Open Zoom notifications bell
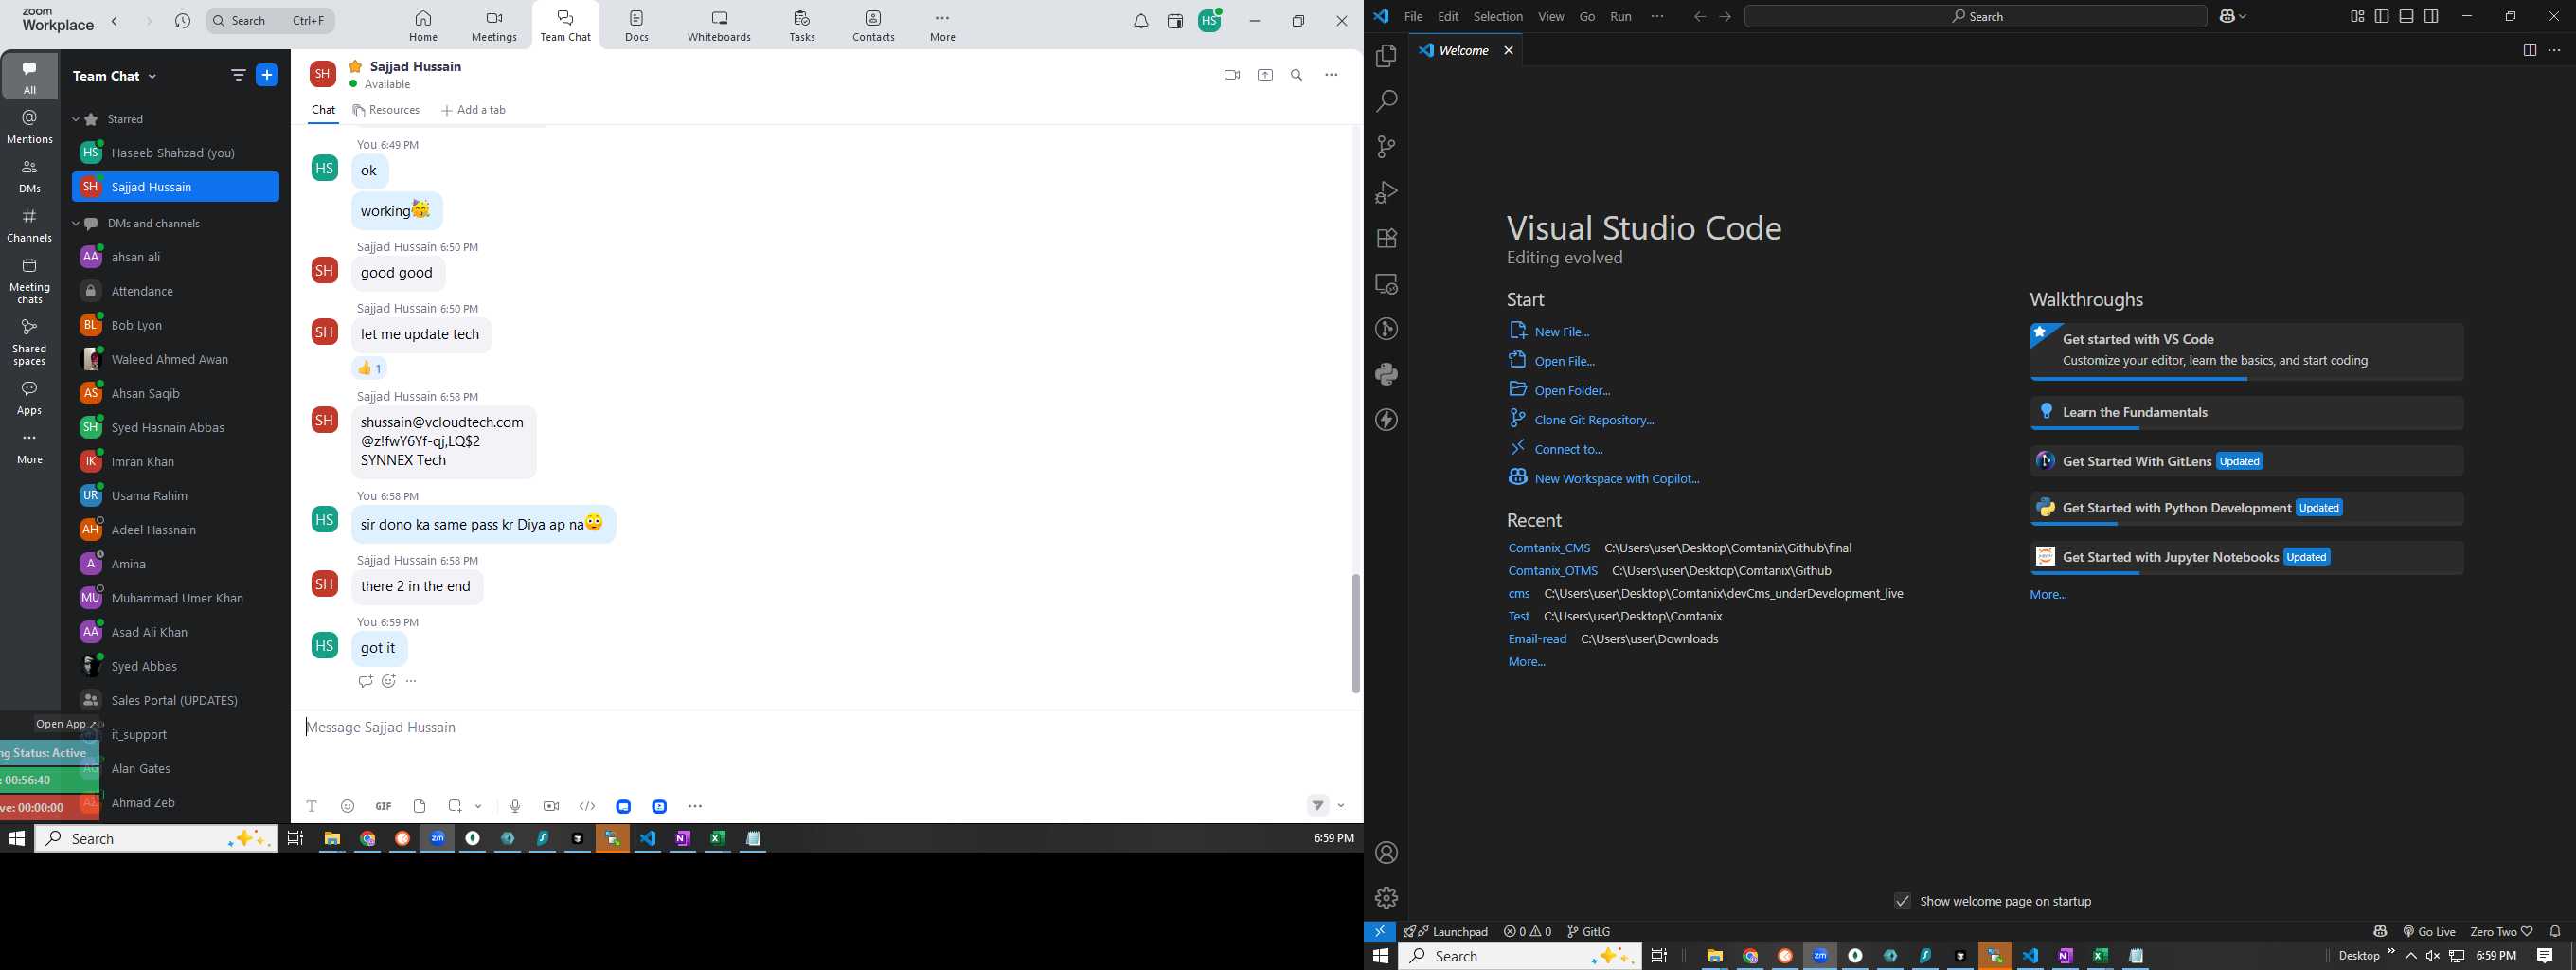The width and height of the screenshot is (2576, 970). click(1141, 21)
